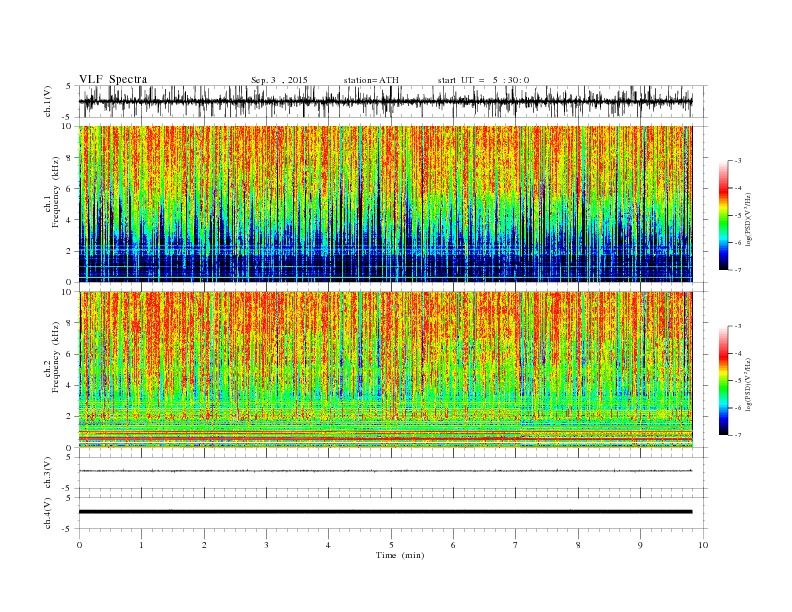Click the time axis tick label "5"
792x612 pixels.
(x=391, y=545)
